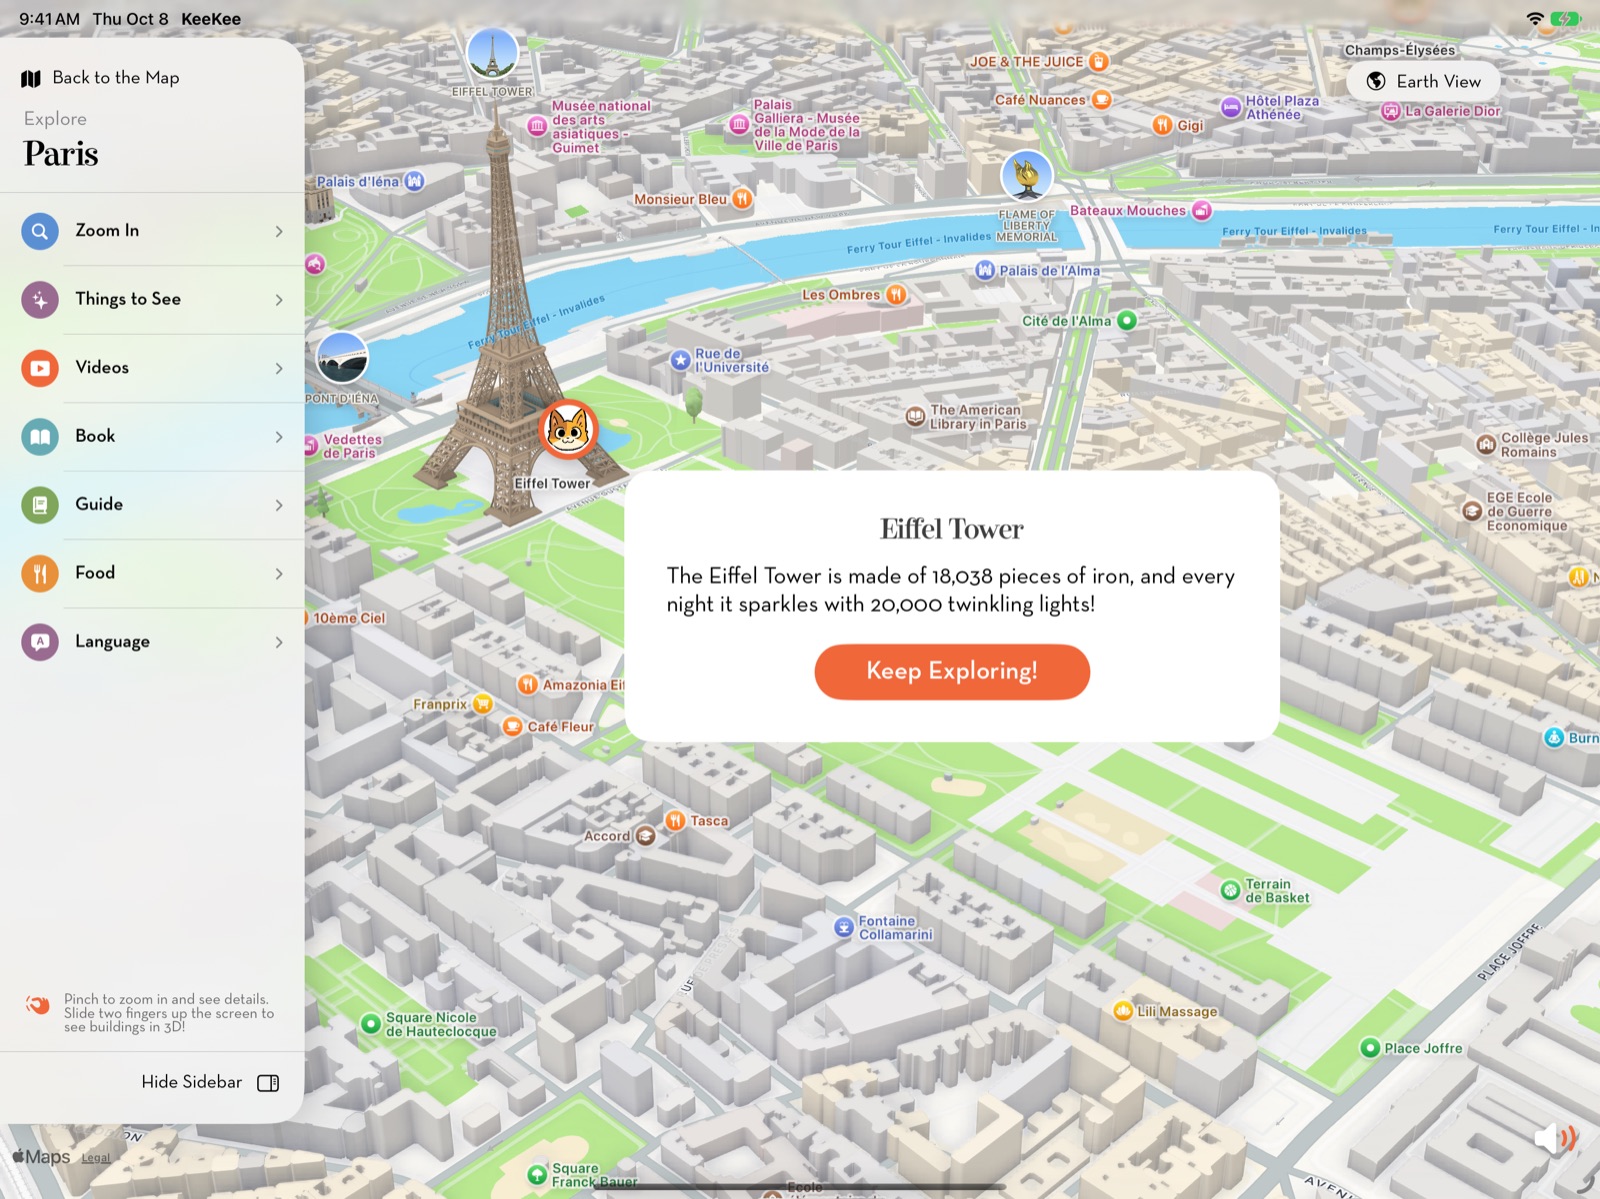The image size is (1600, 1199).
Task: Switch to Earth View
Action: click(1424, 81)
